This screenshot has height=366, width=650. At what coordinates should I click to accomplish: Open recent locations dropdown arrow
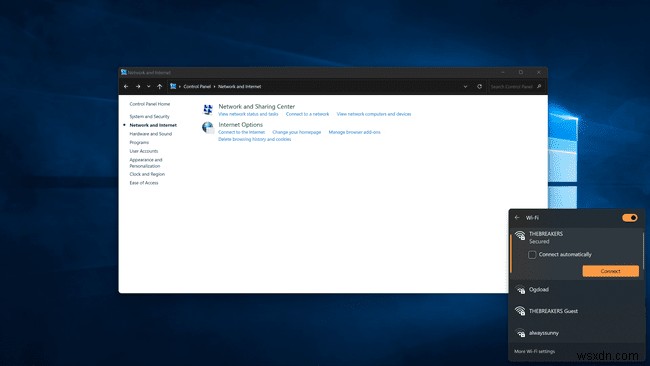click(x=148, y=87)
